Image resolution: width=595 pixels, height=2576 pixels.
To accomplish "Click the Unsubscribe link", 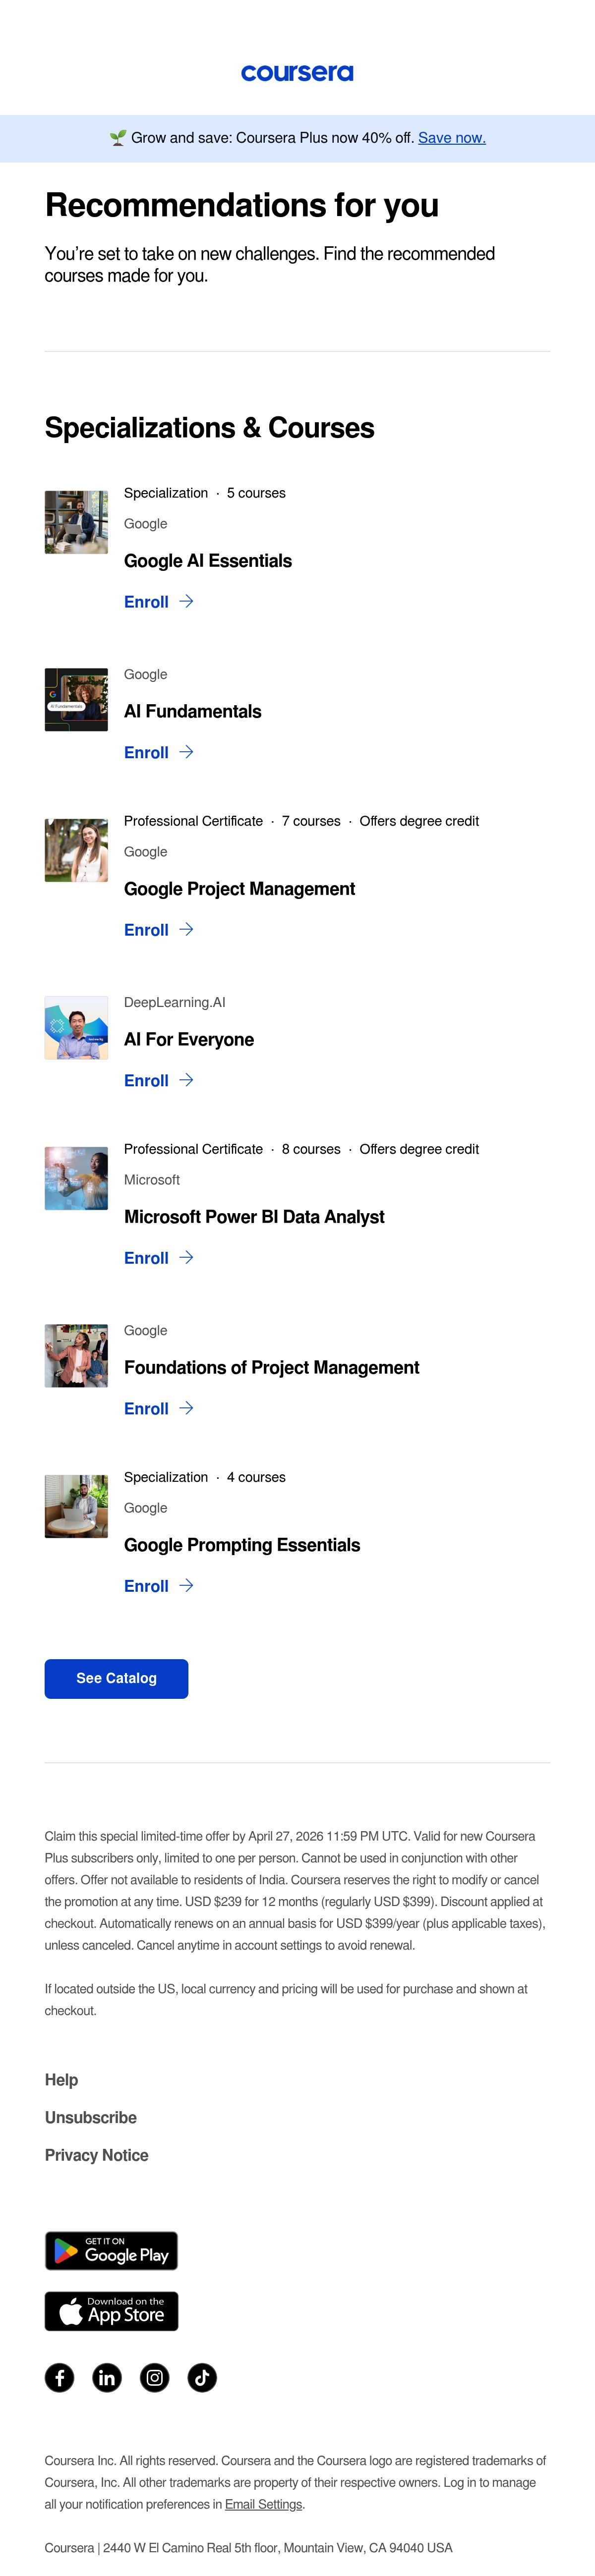I will 91,2117.
